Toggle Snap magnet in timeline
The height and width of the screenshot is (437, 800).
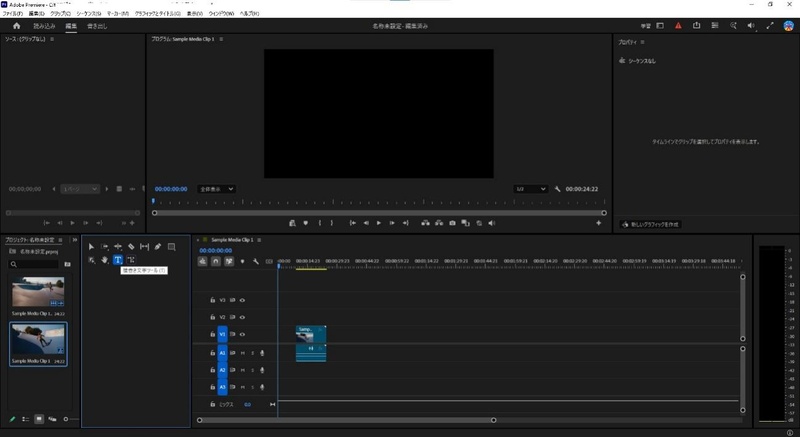pyautogui.click(x=216, y=262)
